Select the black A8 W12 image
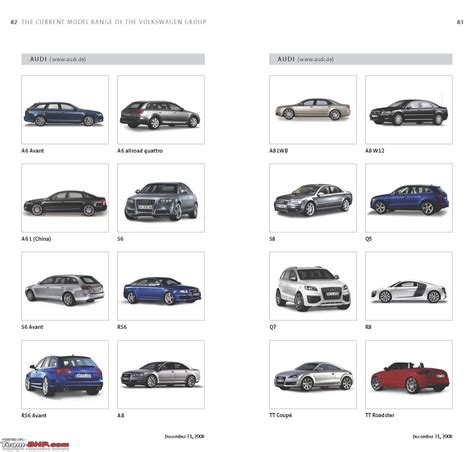Viewport: 474px width, 452px height. [x=409, y=110]
